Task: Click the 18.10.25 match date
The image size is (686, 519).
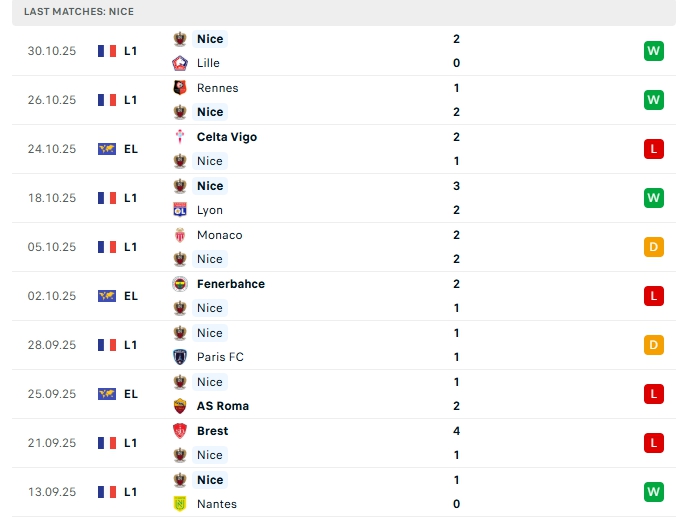Action: 52,198
